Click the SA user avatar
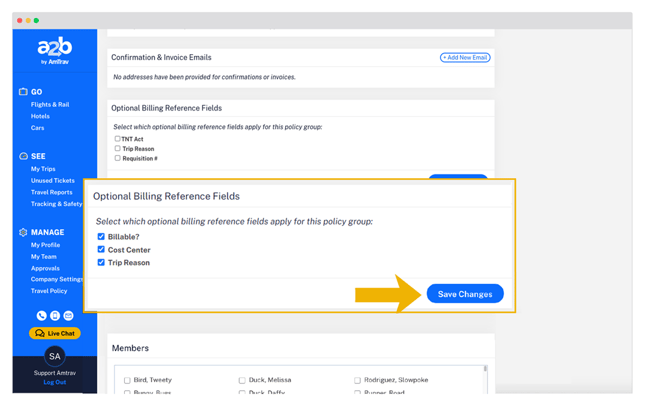Screen dimensions: 645x406 (54, 356)
